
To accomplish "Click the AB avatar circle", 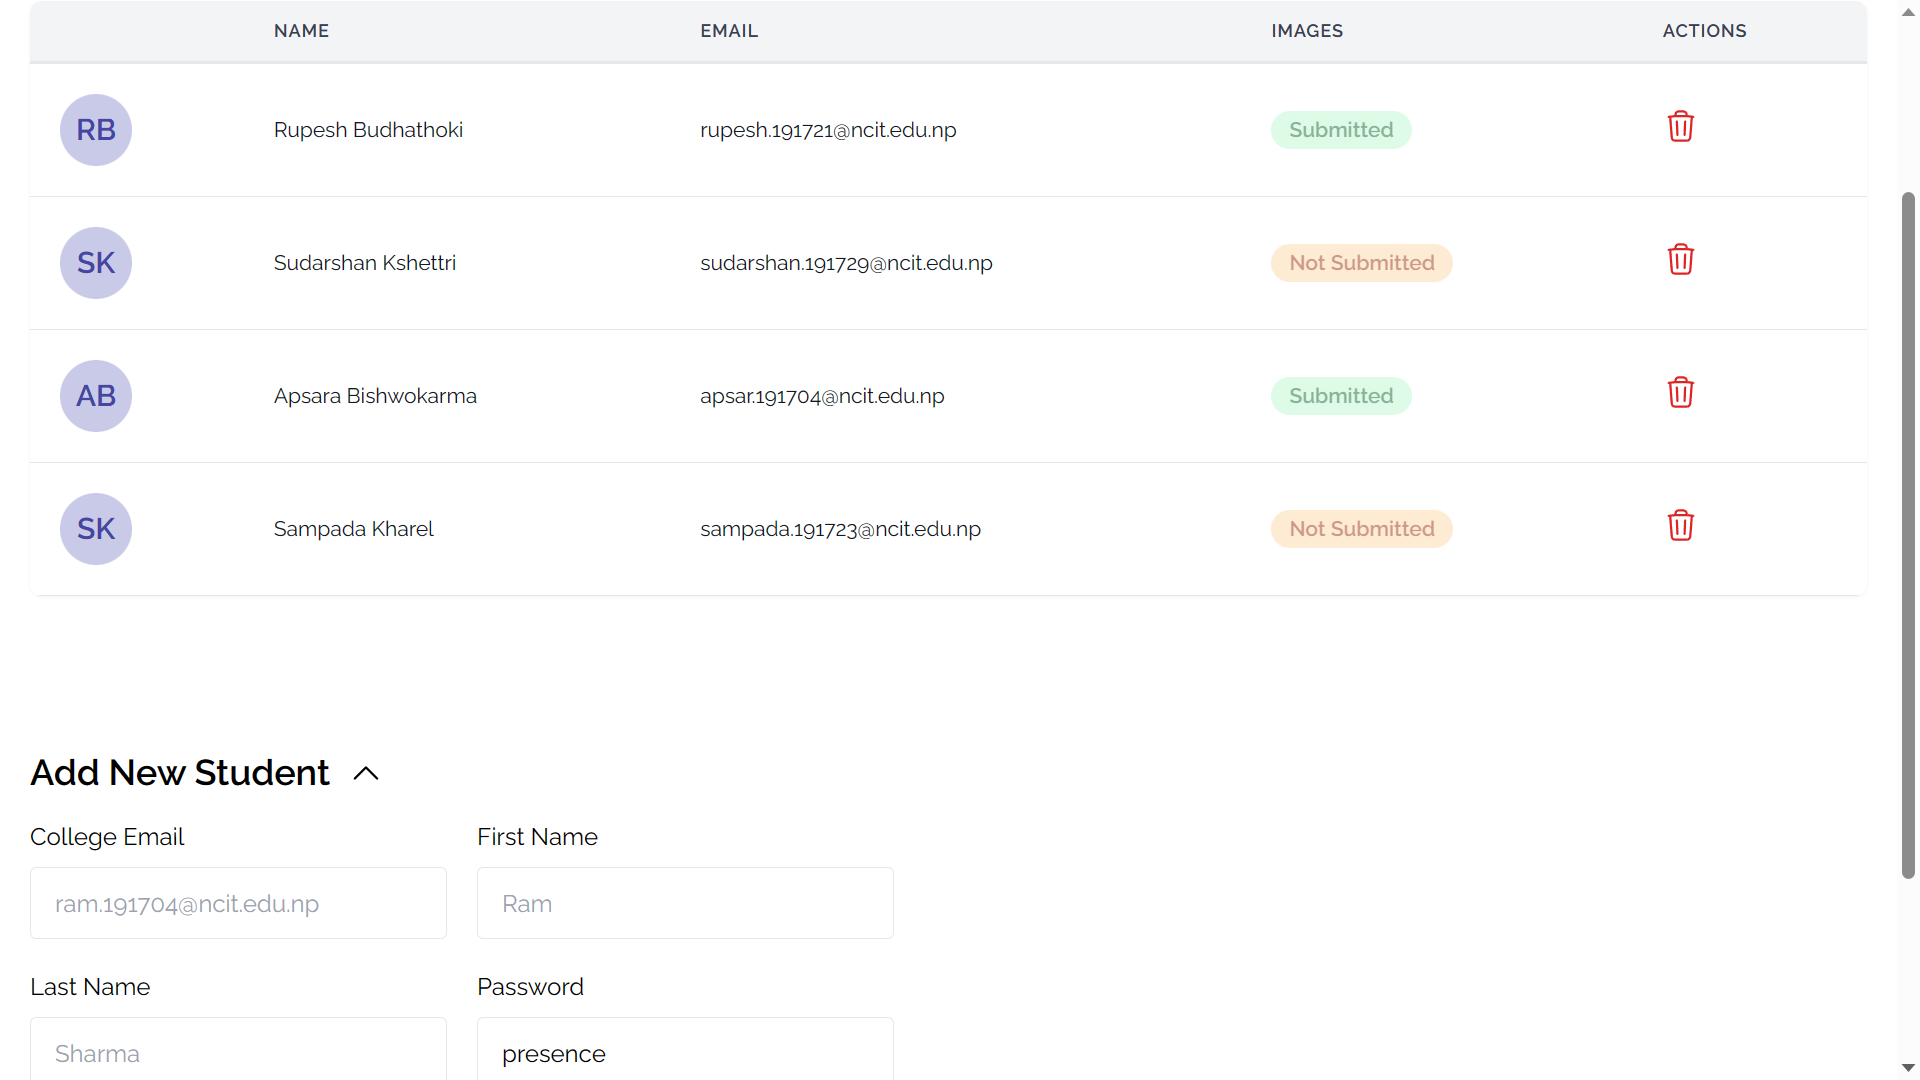I will tap(96, 396).
